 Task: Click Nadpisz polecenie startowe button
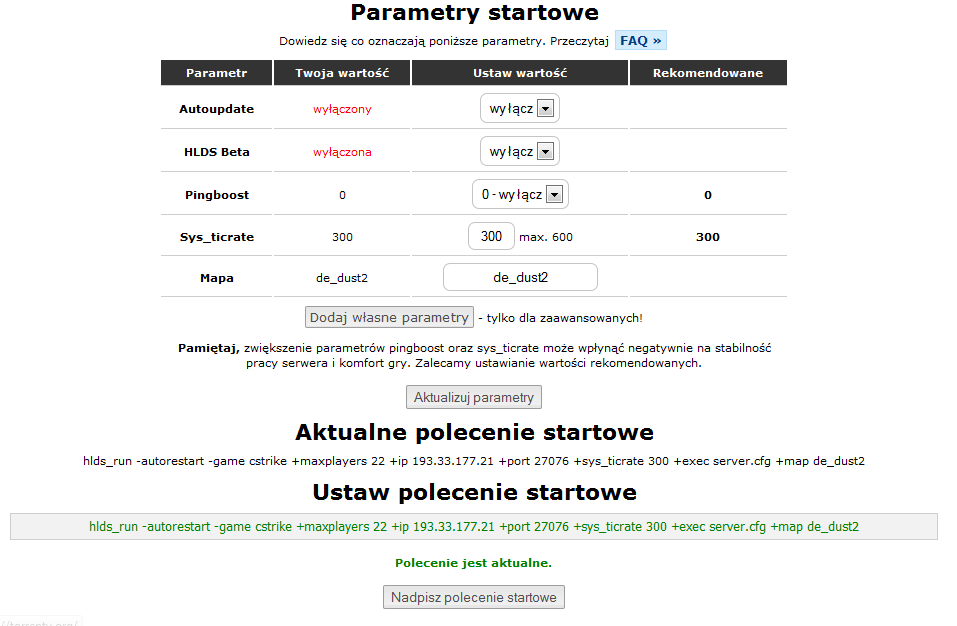click(474, 597)
